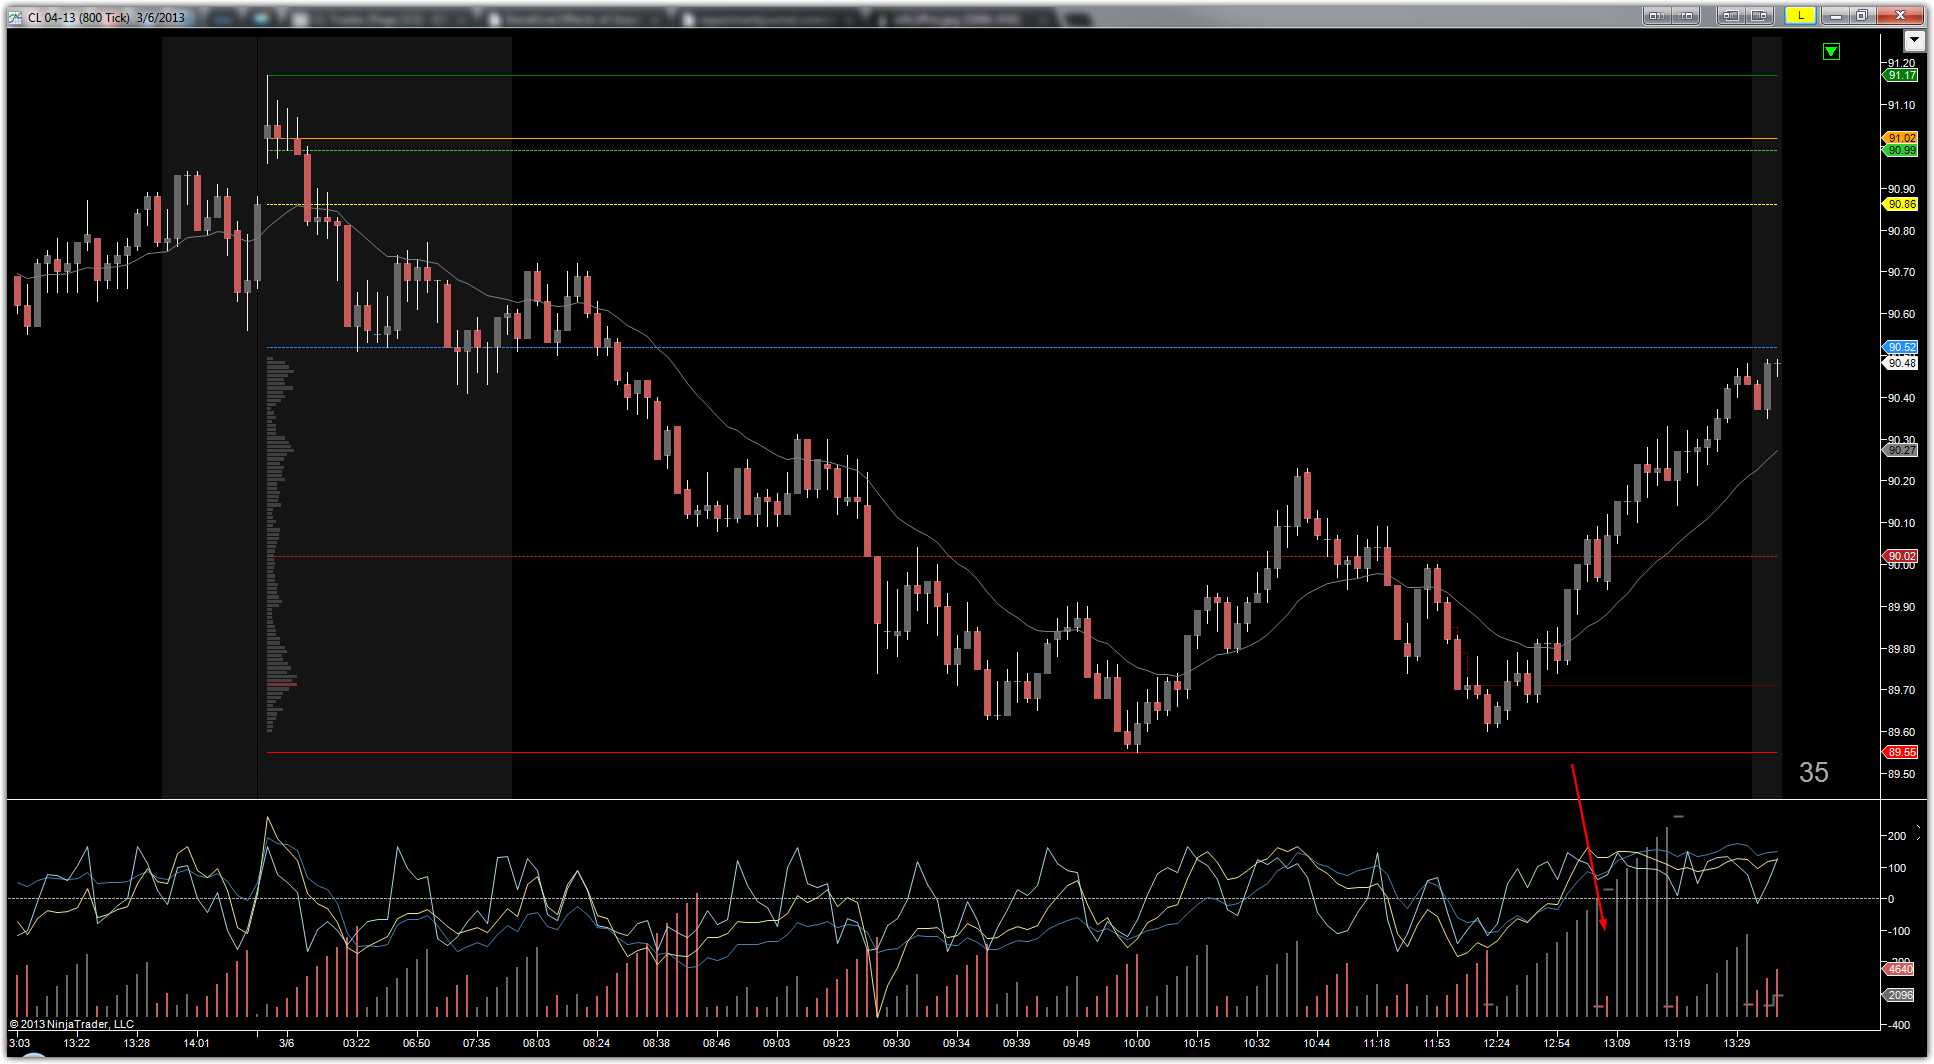Click the red 4640 volume marker

[1900, 969]
